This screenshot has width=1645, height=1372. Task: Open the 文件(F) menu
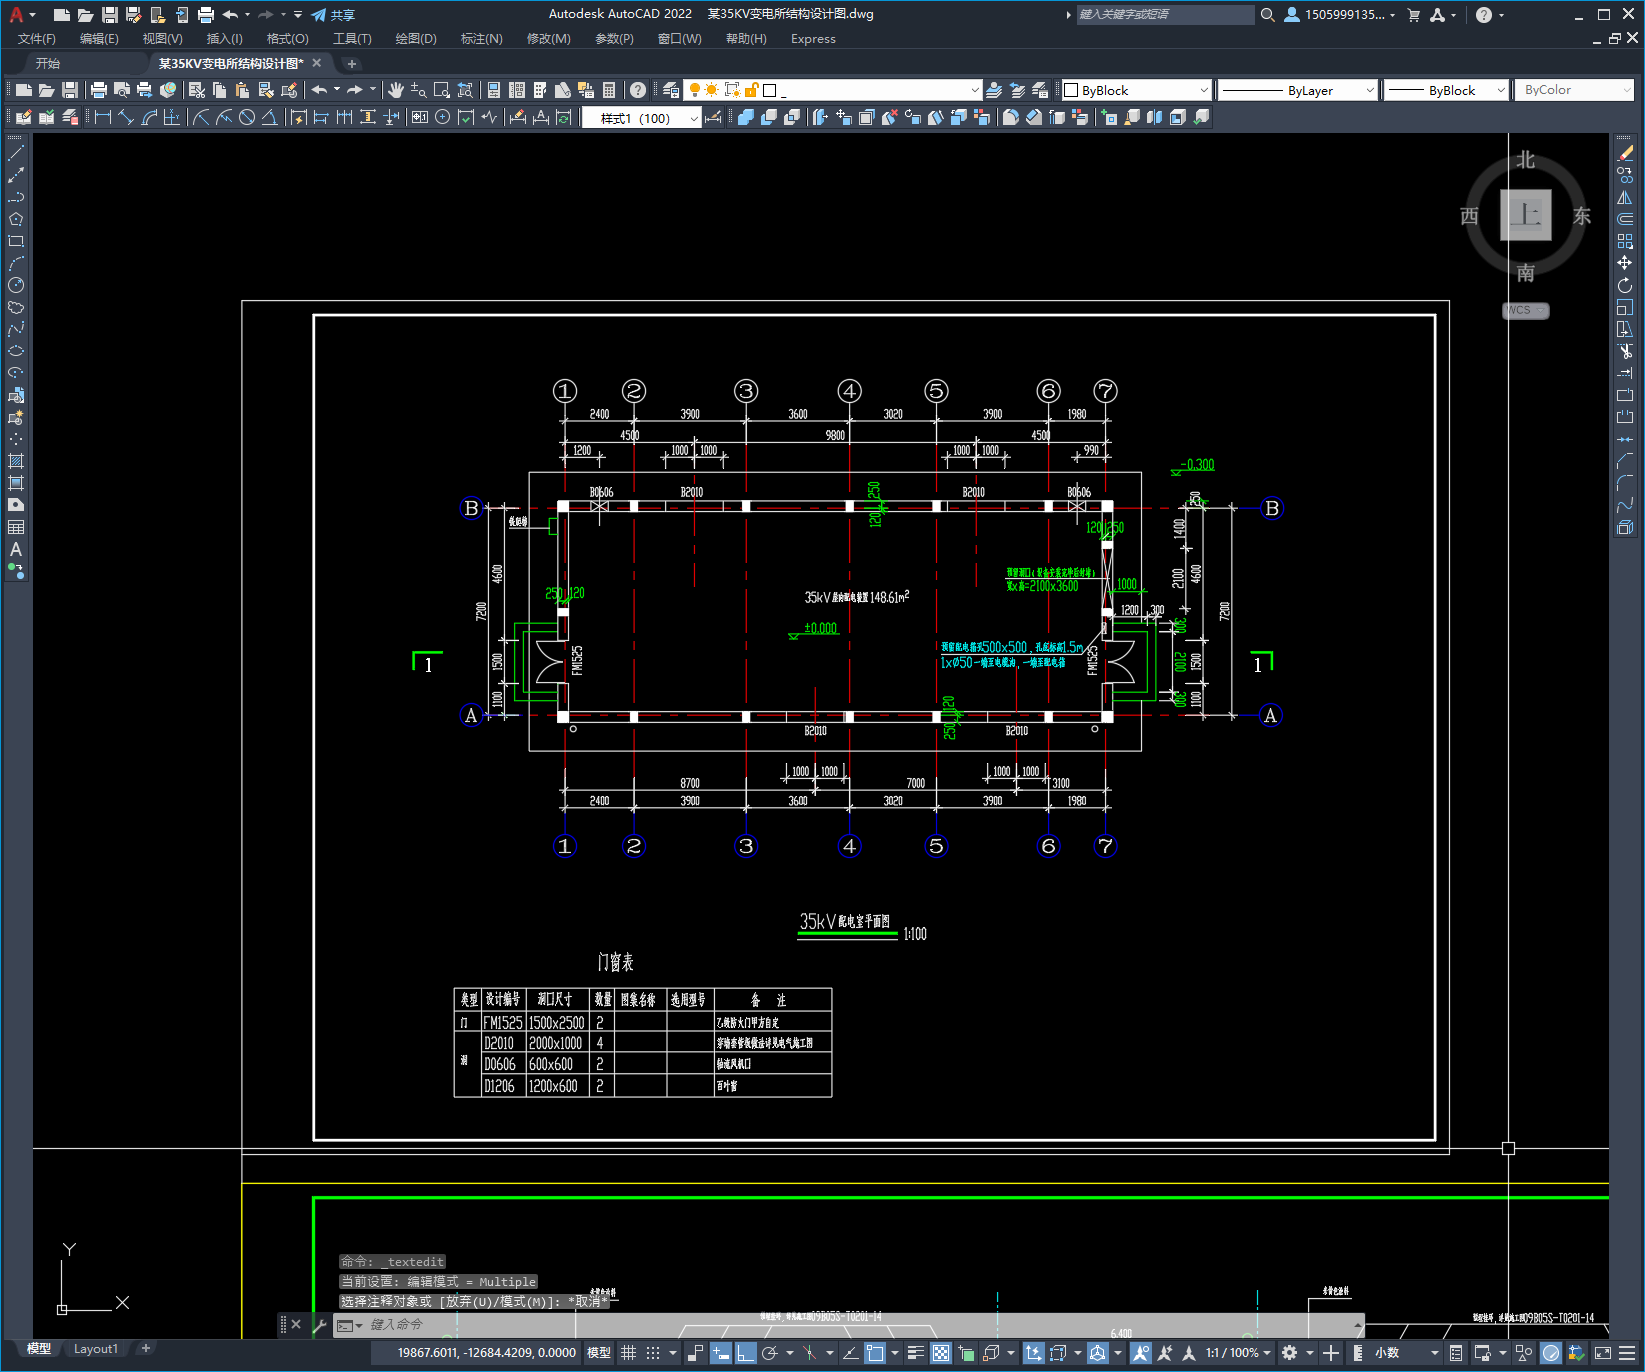37,39
